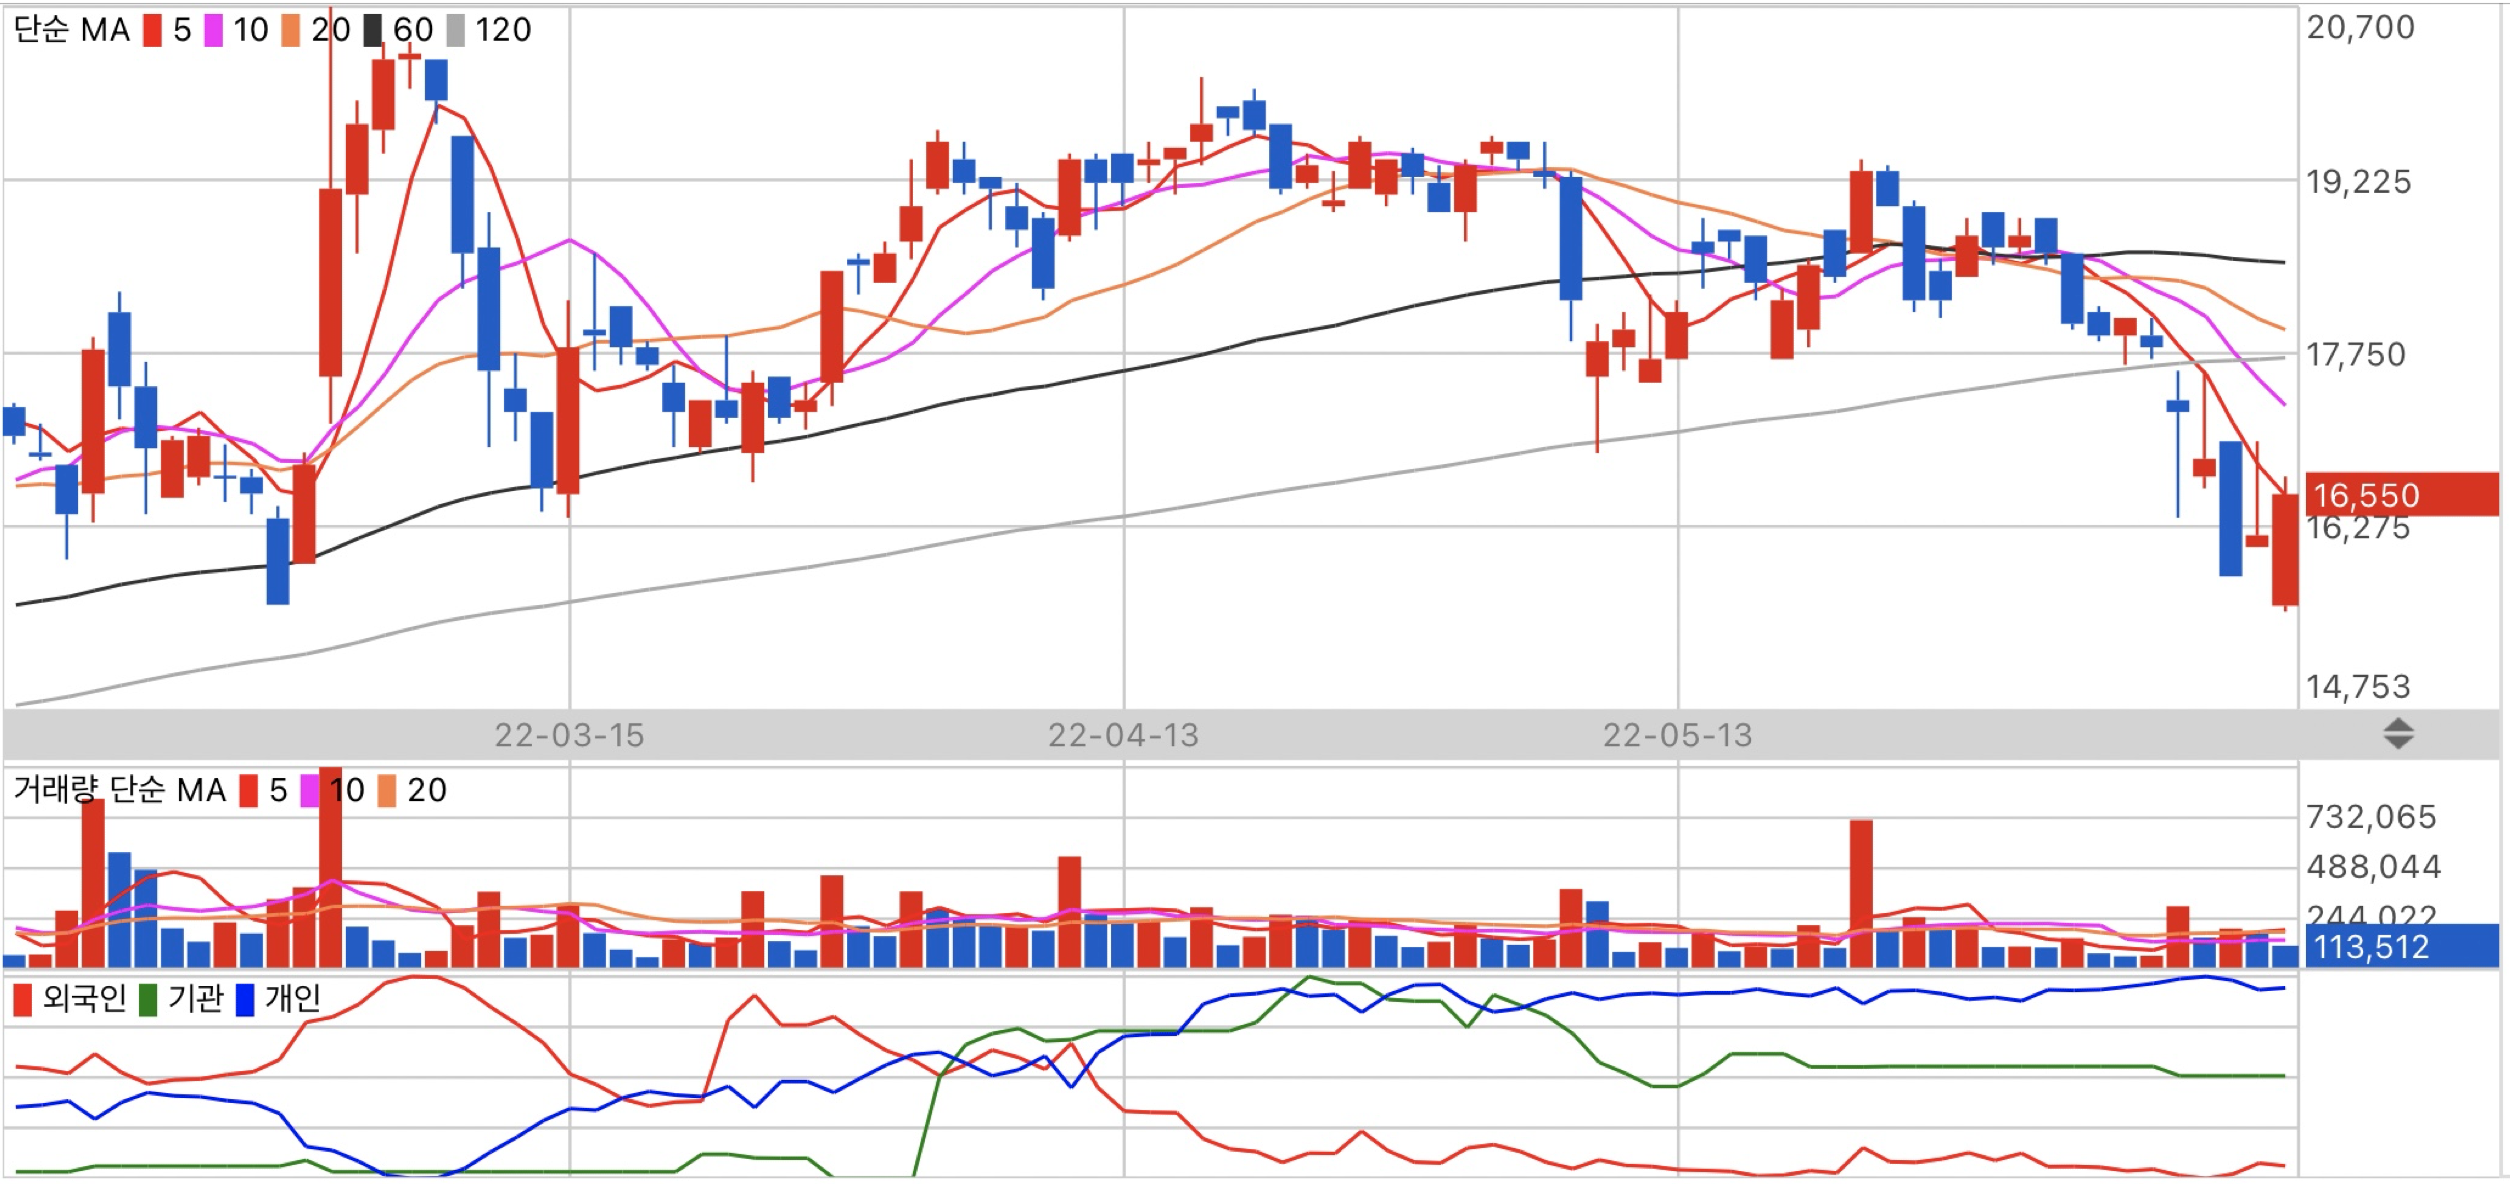The width and height of the screenshot is (2510, 1184).
Task: Click the red 5-day MA legend swatch
Action: [152, 30]
